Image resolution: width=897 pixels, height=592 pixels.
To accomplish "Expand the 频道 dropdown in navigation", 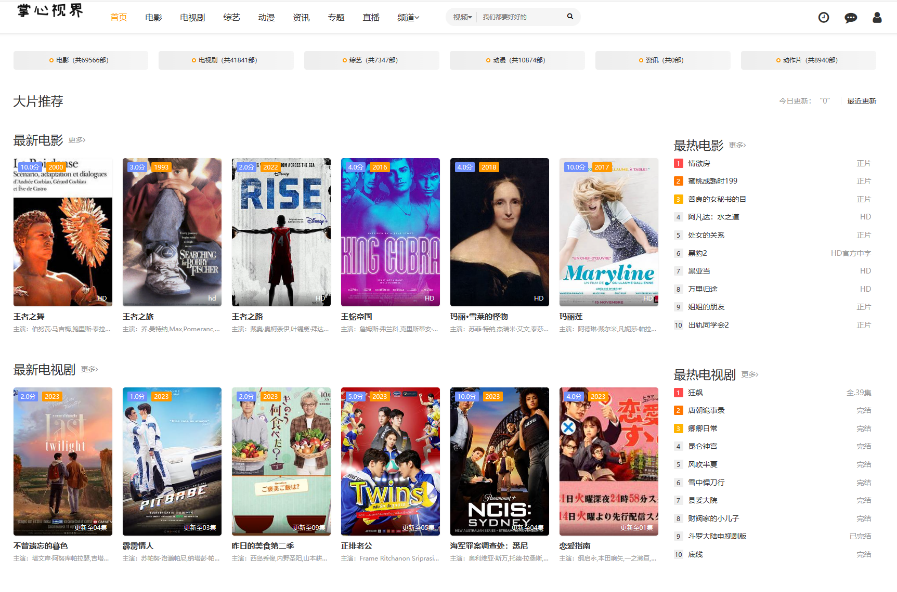I will click(x=408, y=18).
